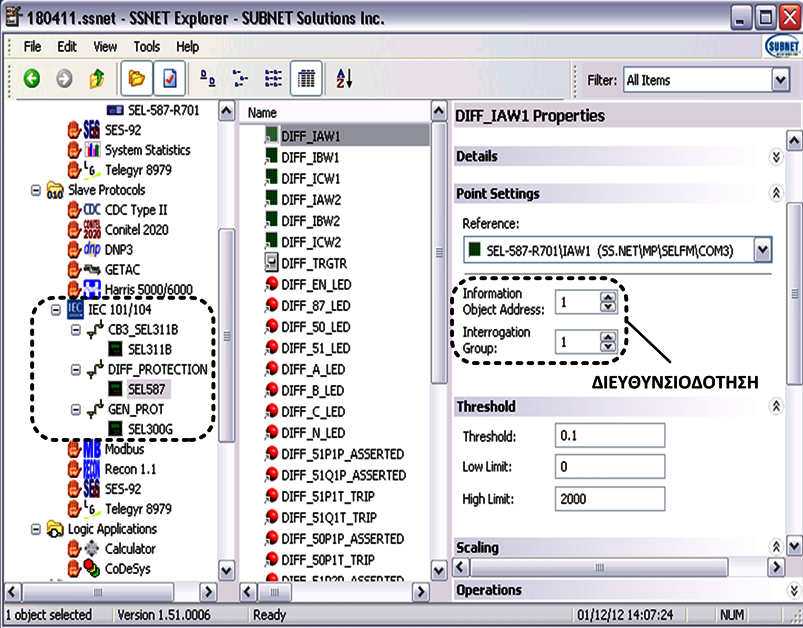Switch to small icons view
This screenshot has width=803, height=628.
[x=240, y=78]
